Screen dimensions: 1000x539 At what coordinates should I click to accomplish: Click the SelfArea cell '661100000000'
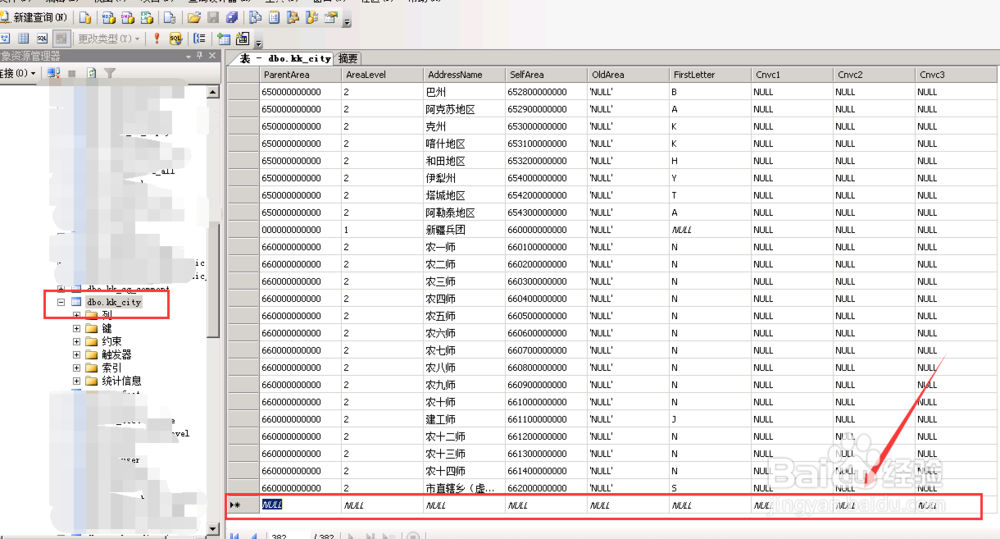546,419
